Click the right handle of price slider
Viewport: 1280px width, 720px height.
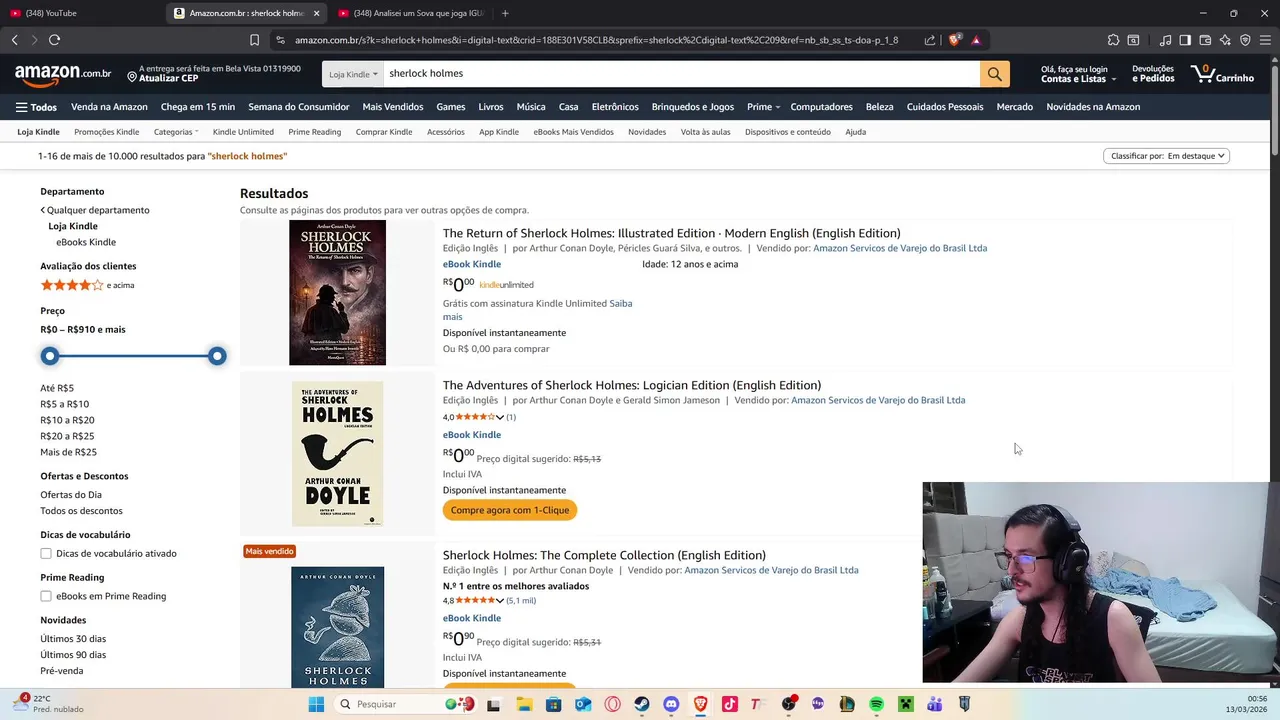217,356
